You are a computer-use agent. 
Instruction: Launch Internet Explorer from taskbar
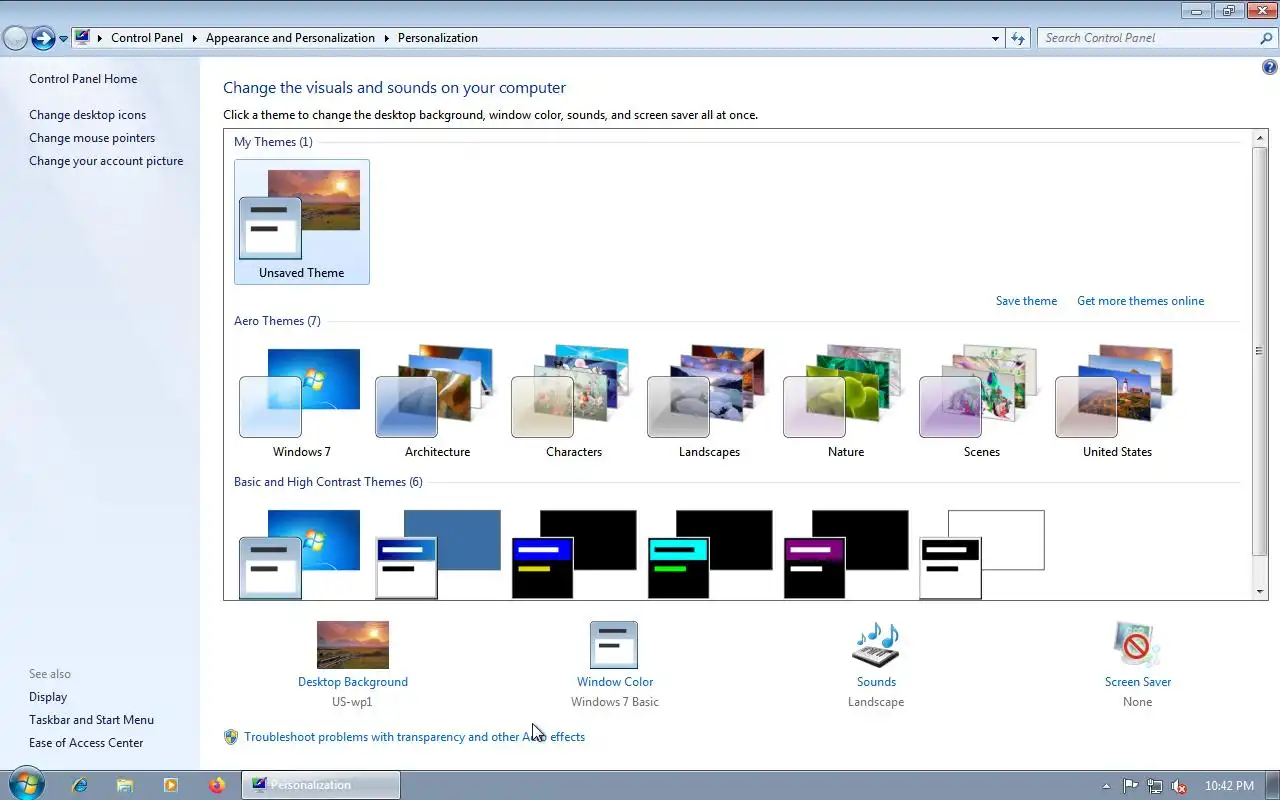click(80, 785)
